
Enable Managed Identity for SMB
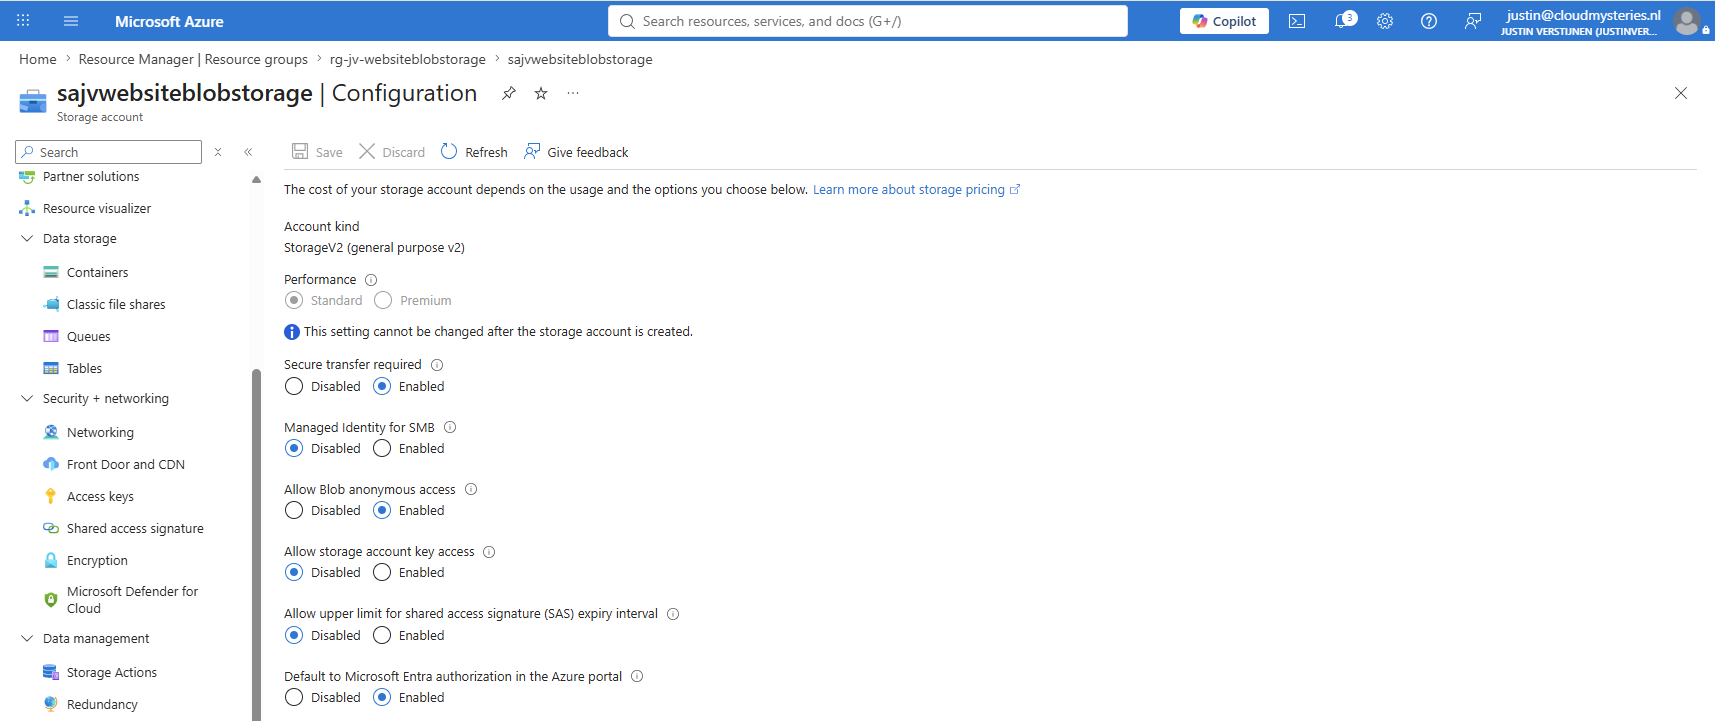pos(382,448)
